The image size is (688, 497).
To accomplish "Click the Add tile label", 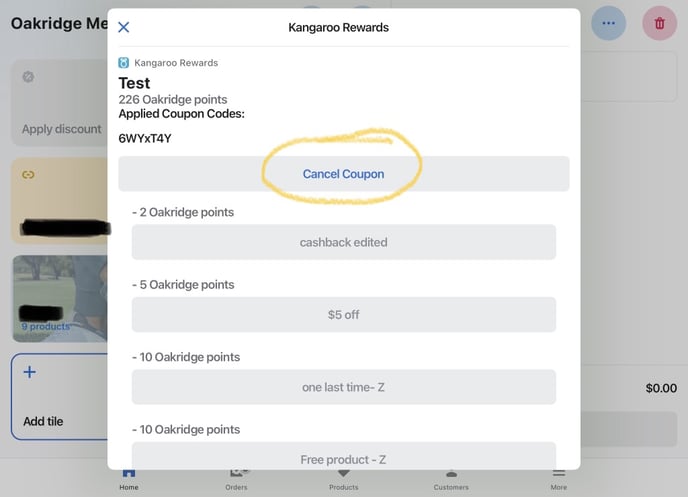I will point(43,421).
